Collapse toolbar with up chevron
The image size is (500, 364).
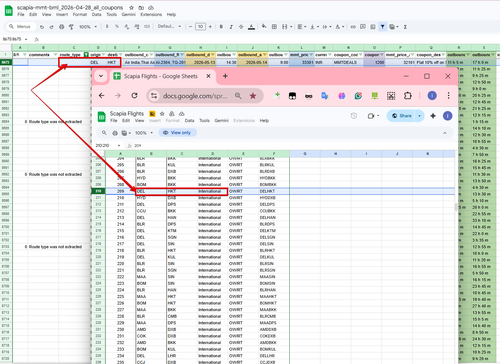click(x=444, y=133)
